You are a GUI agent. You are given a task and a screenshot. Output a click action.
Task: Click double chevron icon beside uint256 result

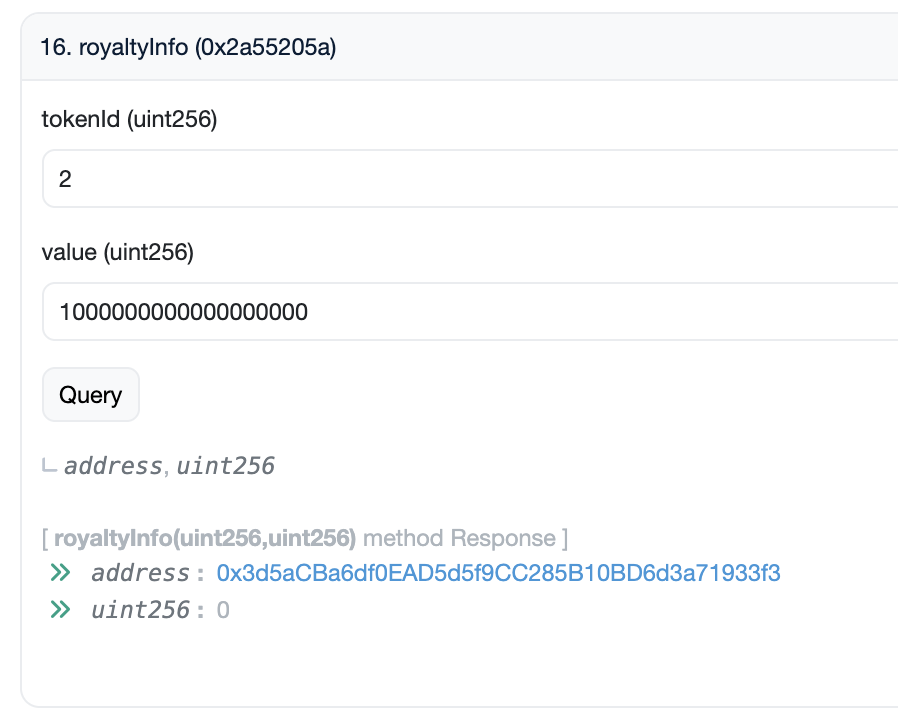(61, 609)
